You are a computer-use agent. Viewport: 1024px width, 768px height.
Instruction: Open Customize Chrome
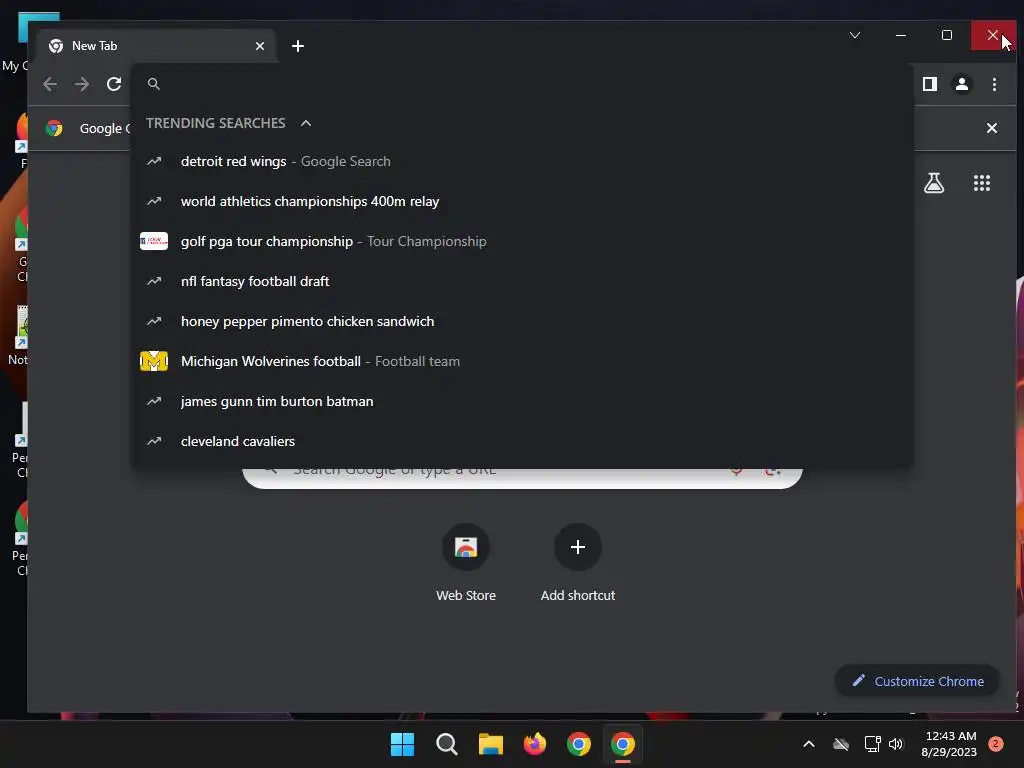tap(918, 681)
